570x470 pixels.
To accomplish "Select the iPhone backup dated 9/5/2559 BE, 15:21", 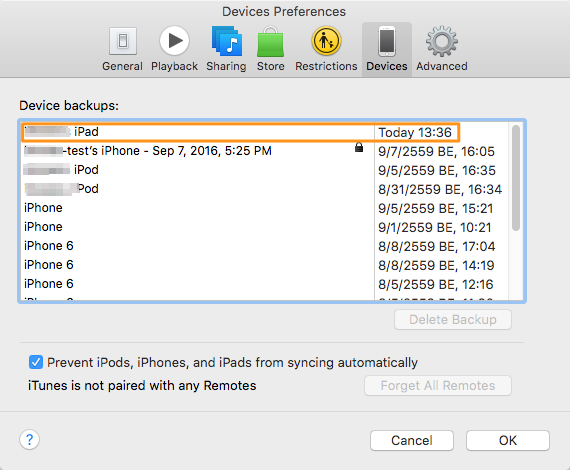I will click(x=264, y=208).
